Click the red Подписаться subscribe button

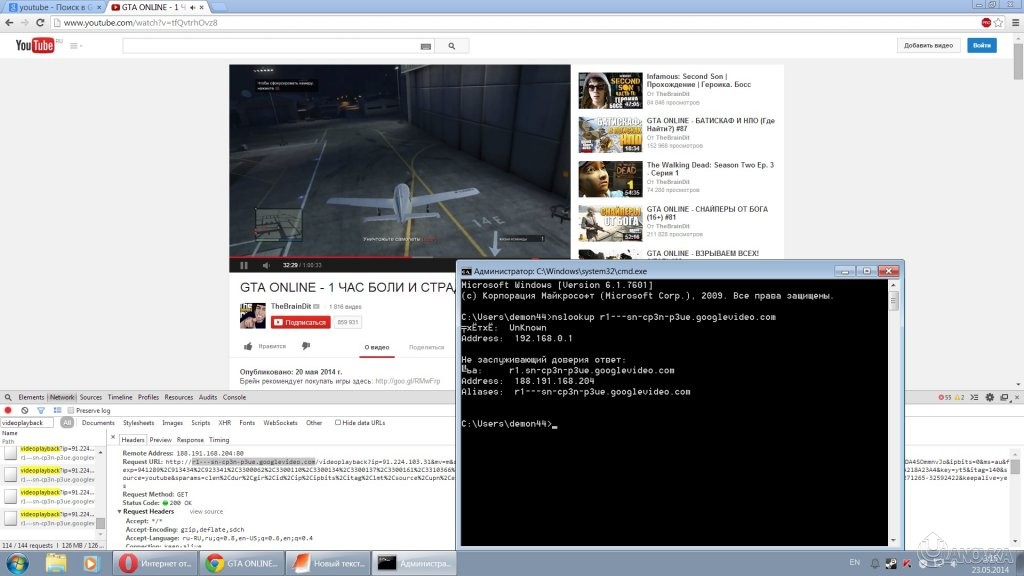tap(300, 322)
